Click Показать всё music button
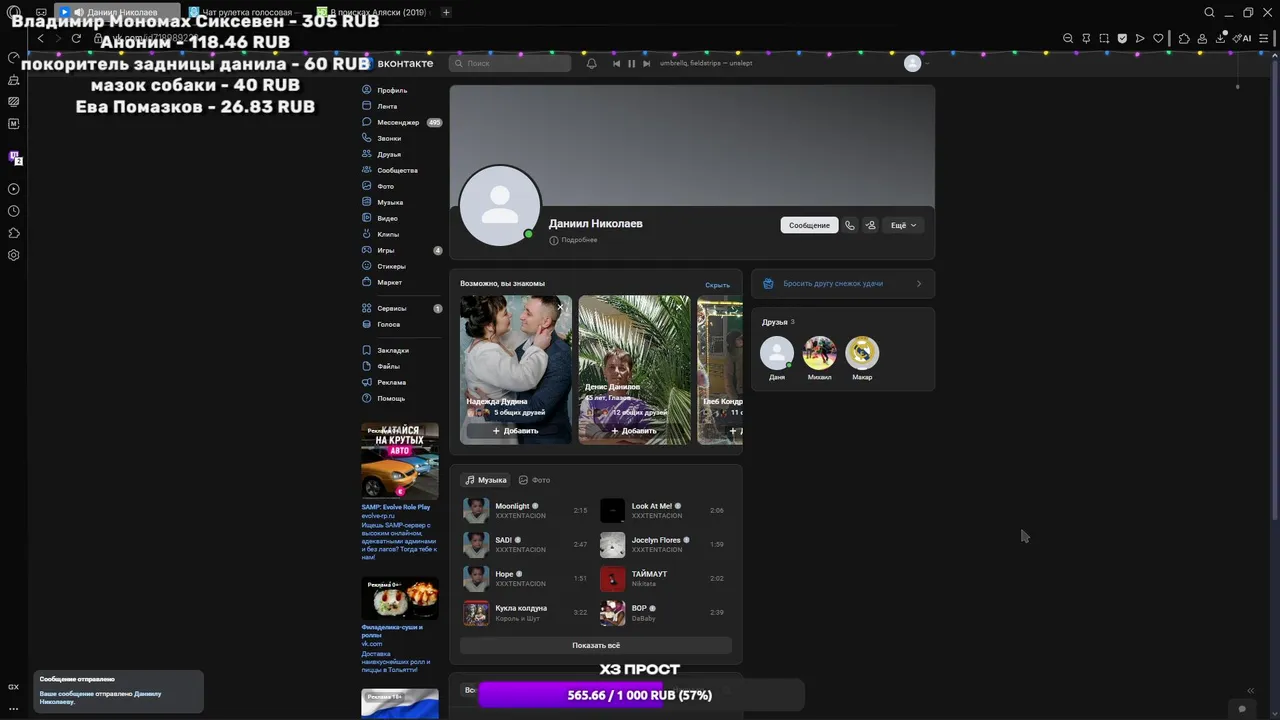Viewport: 1280px width, 720px height. pos(596,645)
